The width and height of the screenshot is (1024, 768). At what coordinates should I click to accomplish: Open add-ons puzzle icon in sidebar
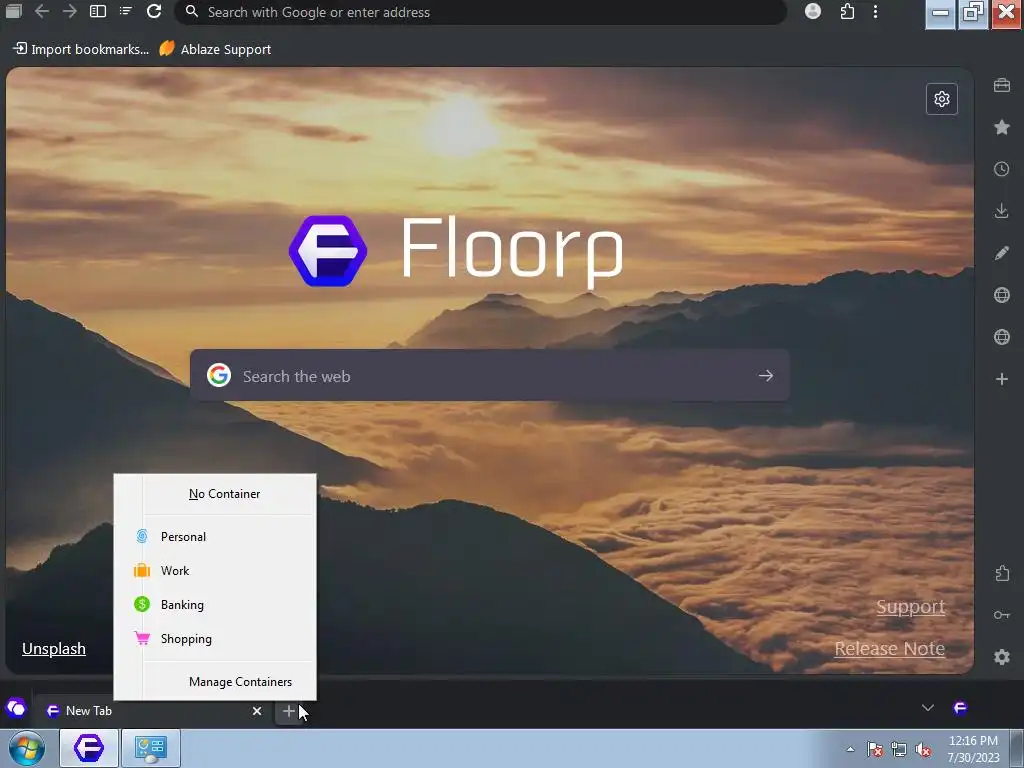click(x=1002, y=573)
